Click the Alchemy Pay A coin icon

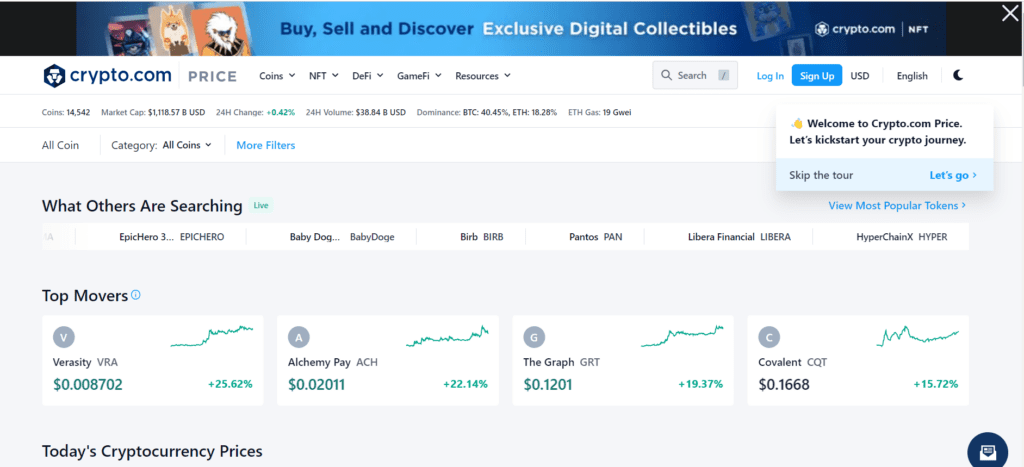click(x=298, y=337)
